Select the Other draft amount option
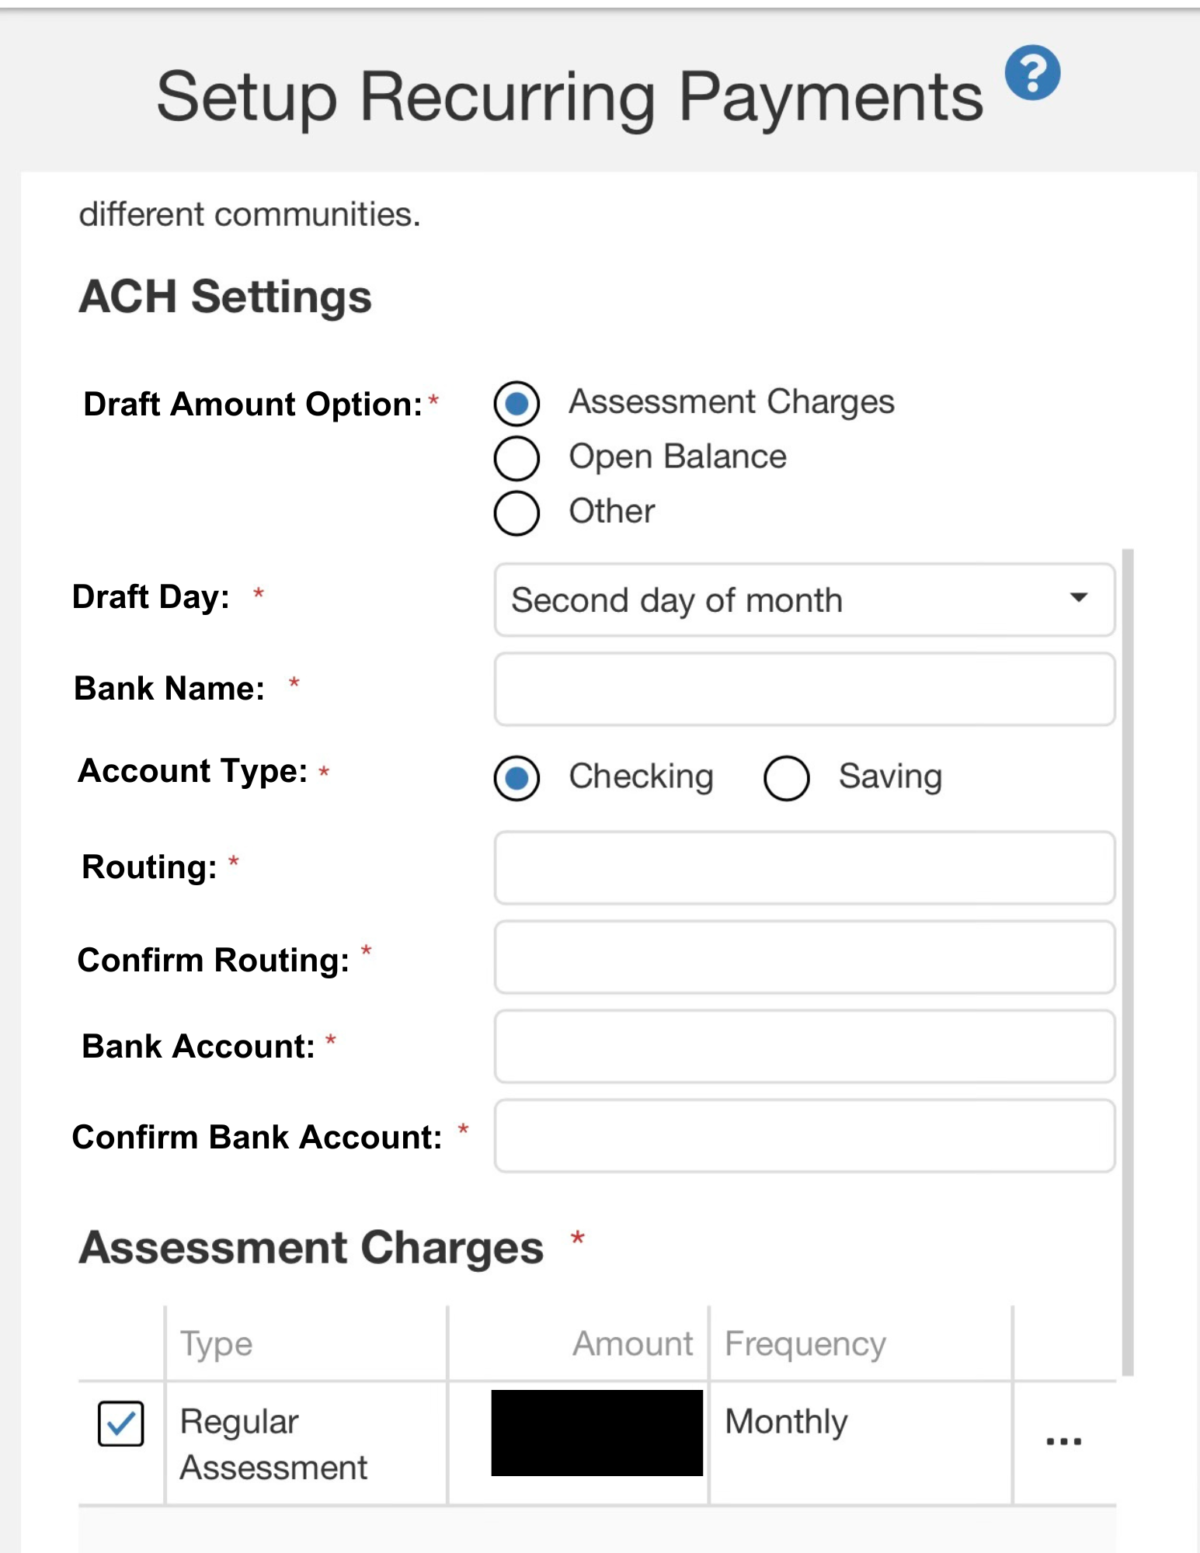The image size is (1200, 1553). [x=517, y=513]
